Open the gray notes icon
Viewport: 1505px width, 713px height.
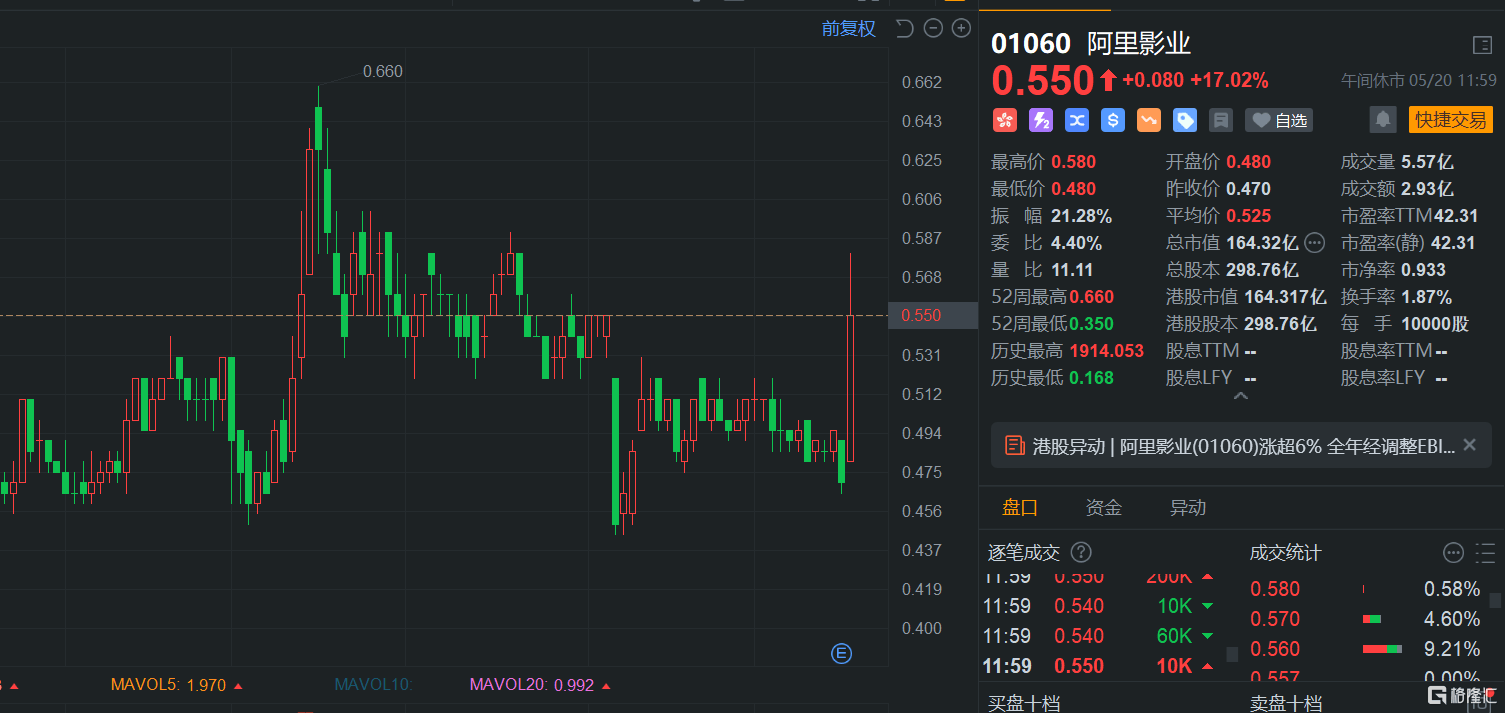coord(1220,120)
